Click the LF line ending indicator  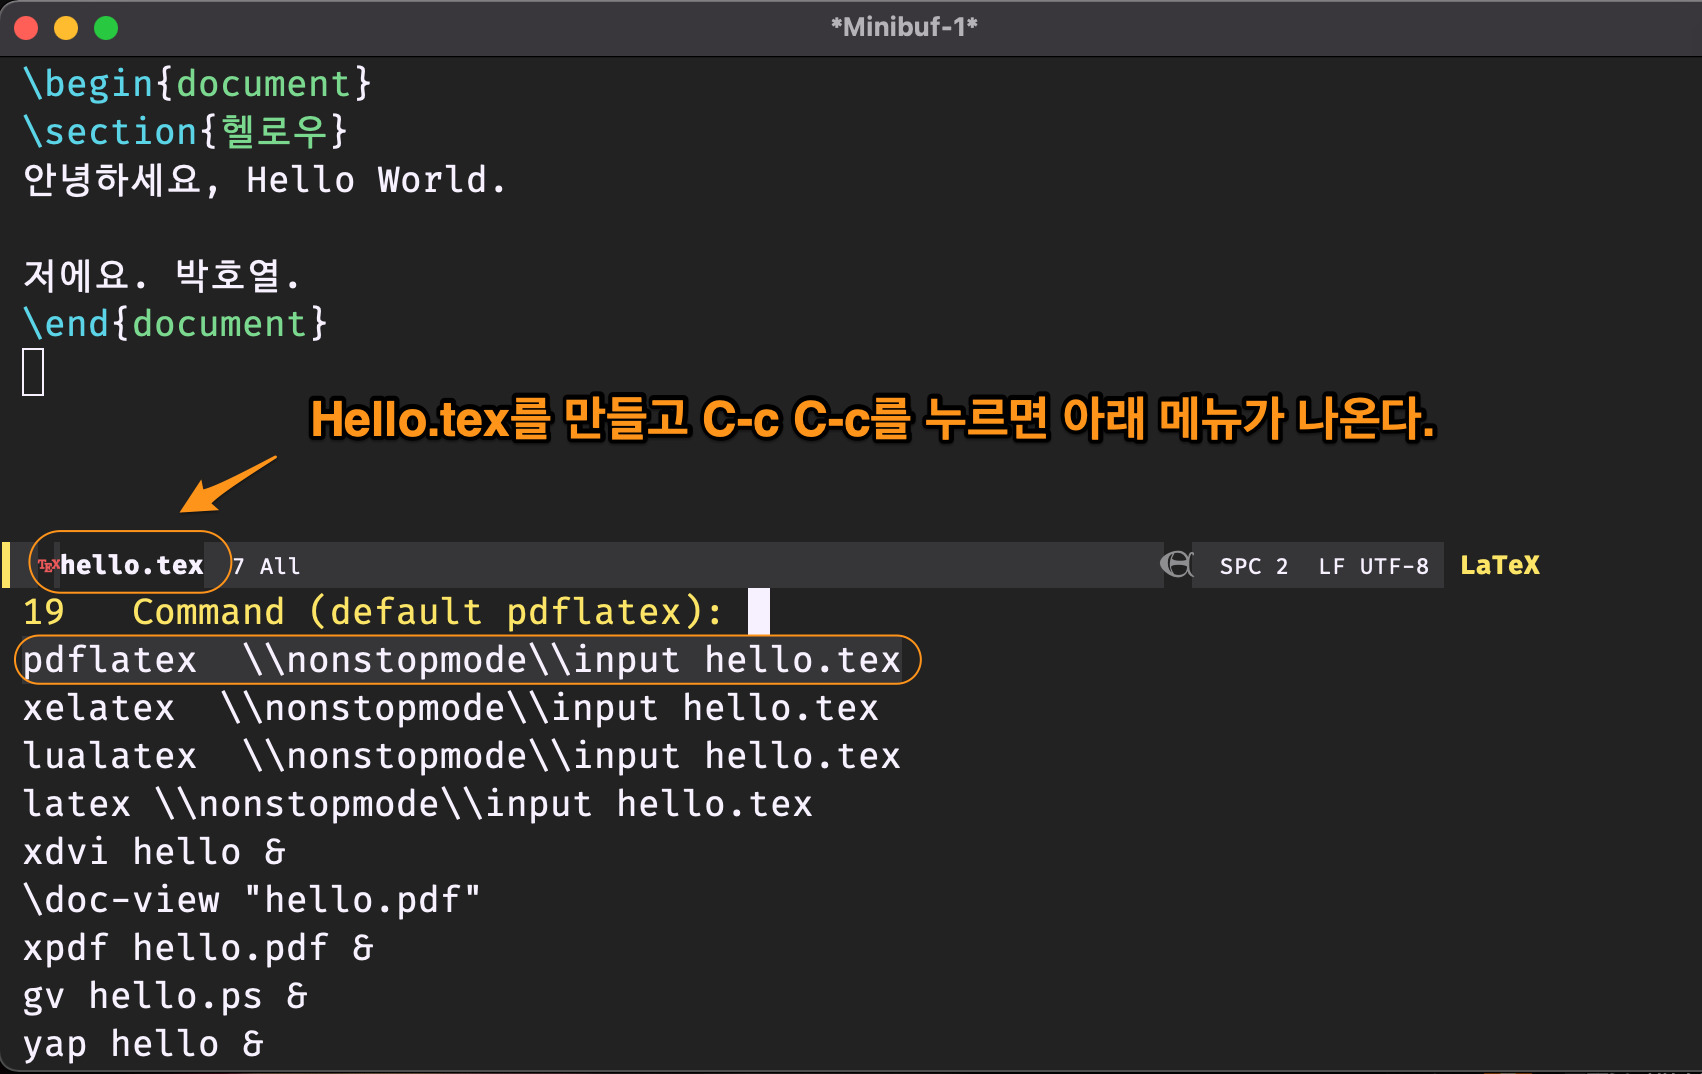click(x=1331, y=567)
